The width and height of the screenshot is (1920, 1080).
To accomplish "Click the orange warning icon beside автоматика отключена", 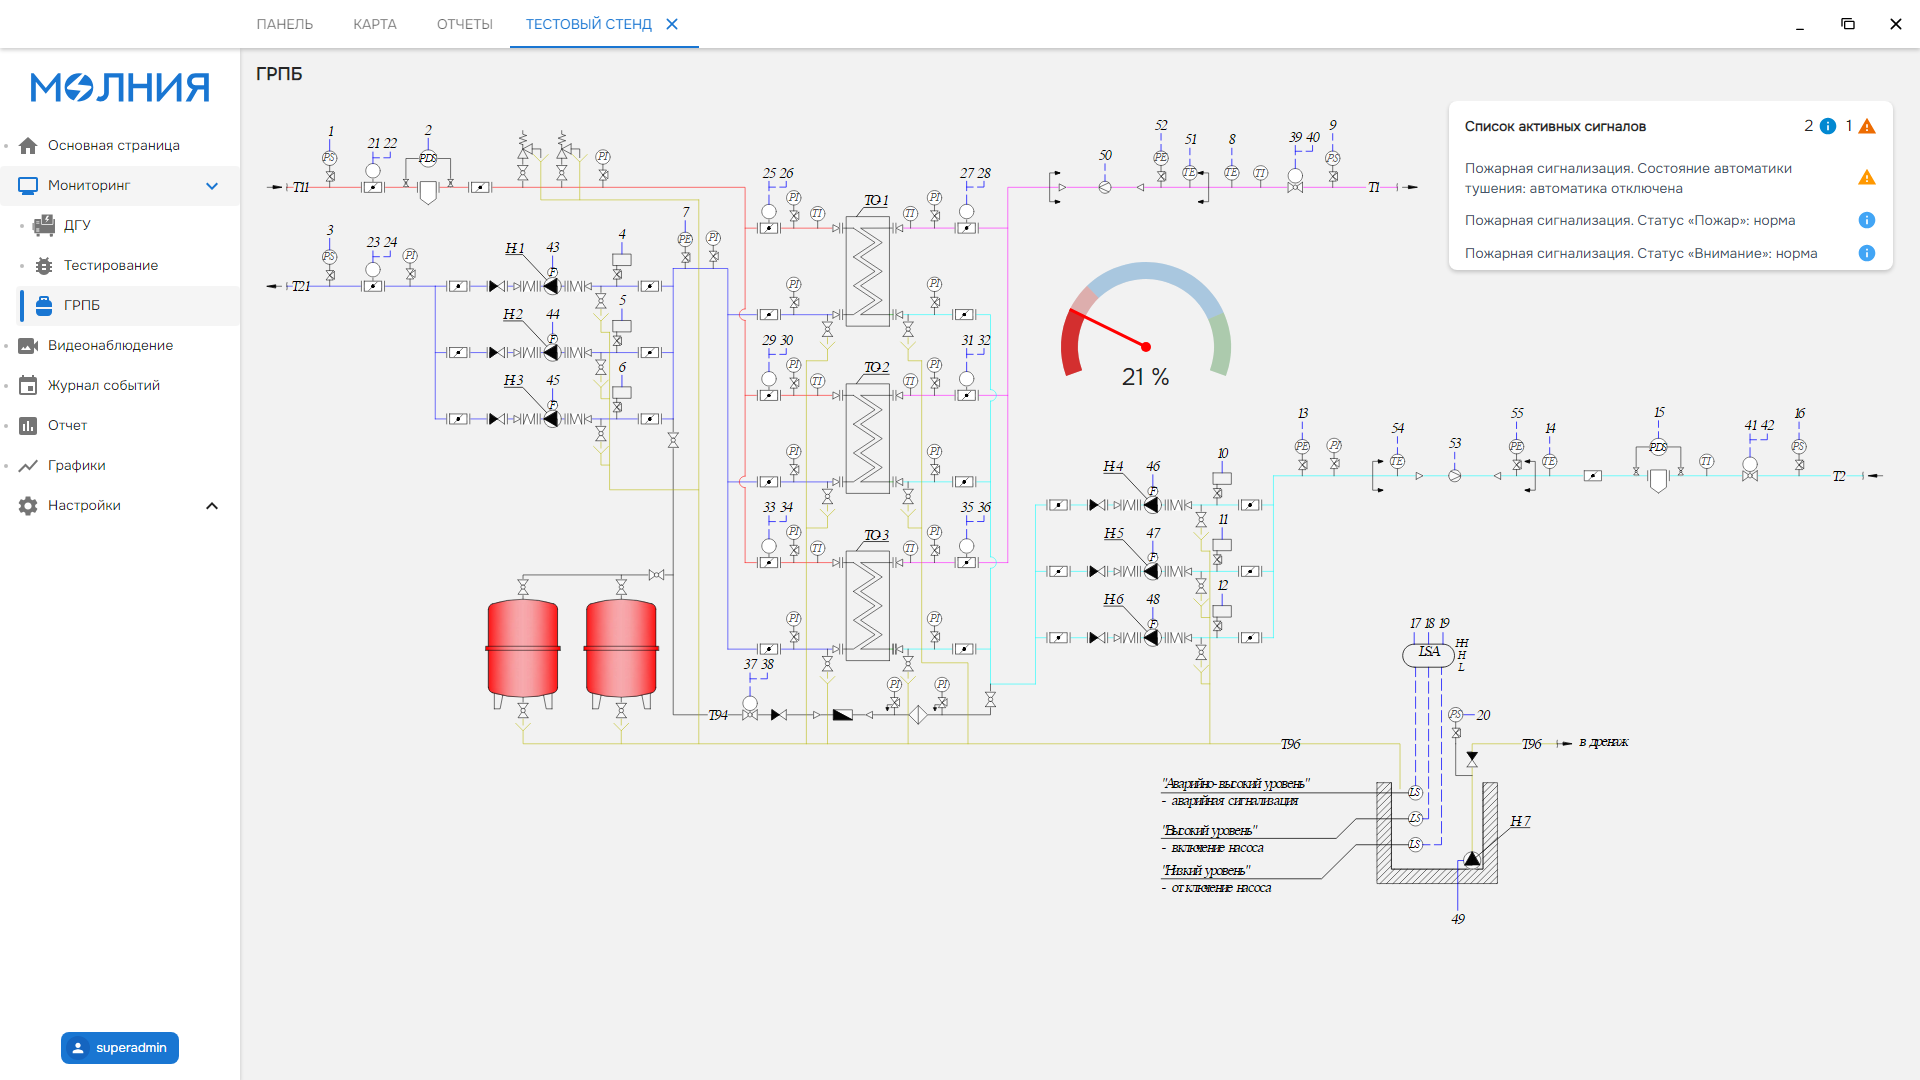I will (x=1866, y=177).
